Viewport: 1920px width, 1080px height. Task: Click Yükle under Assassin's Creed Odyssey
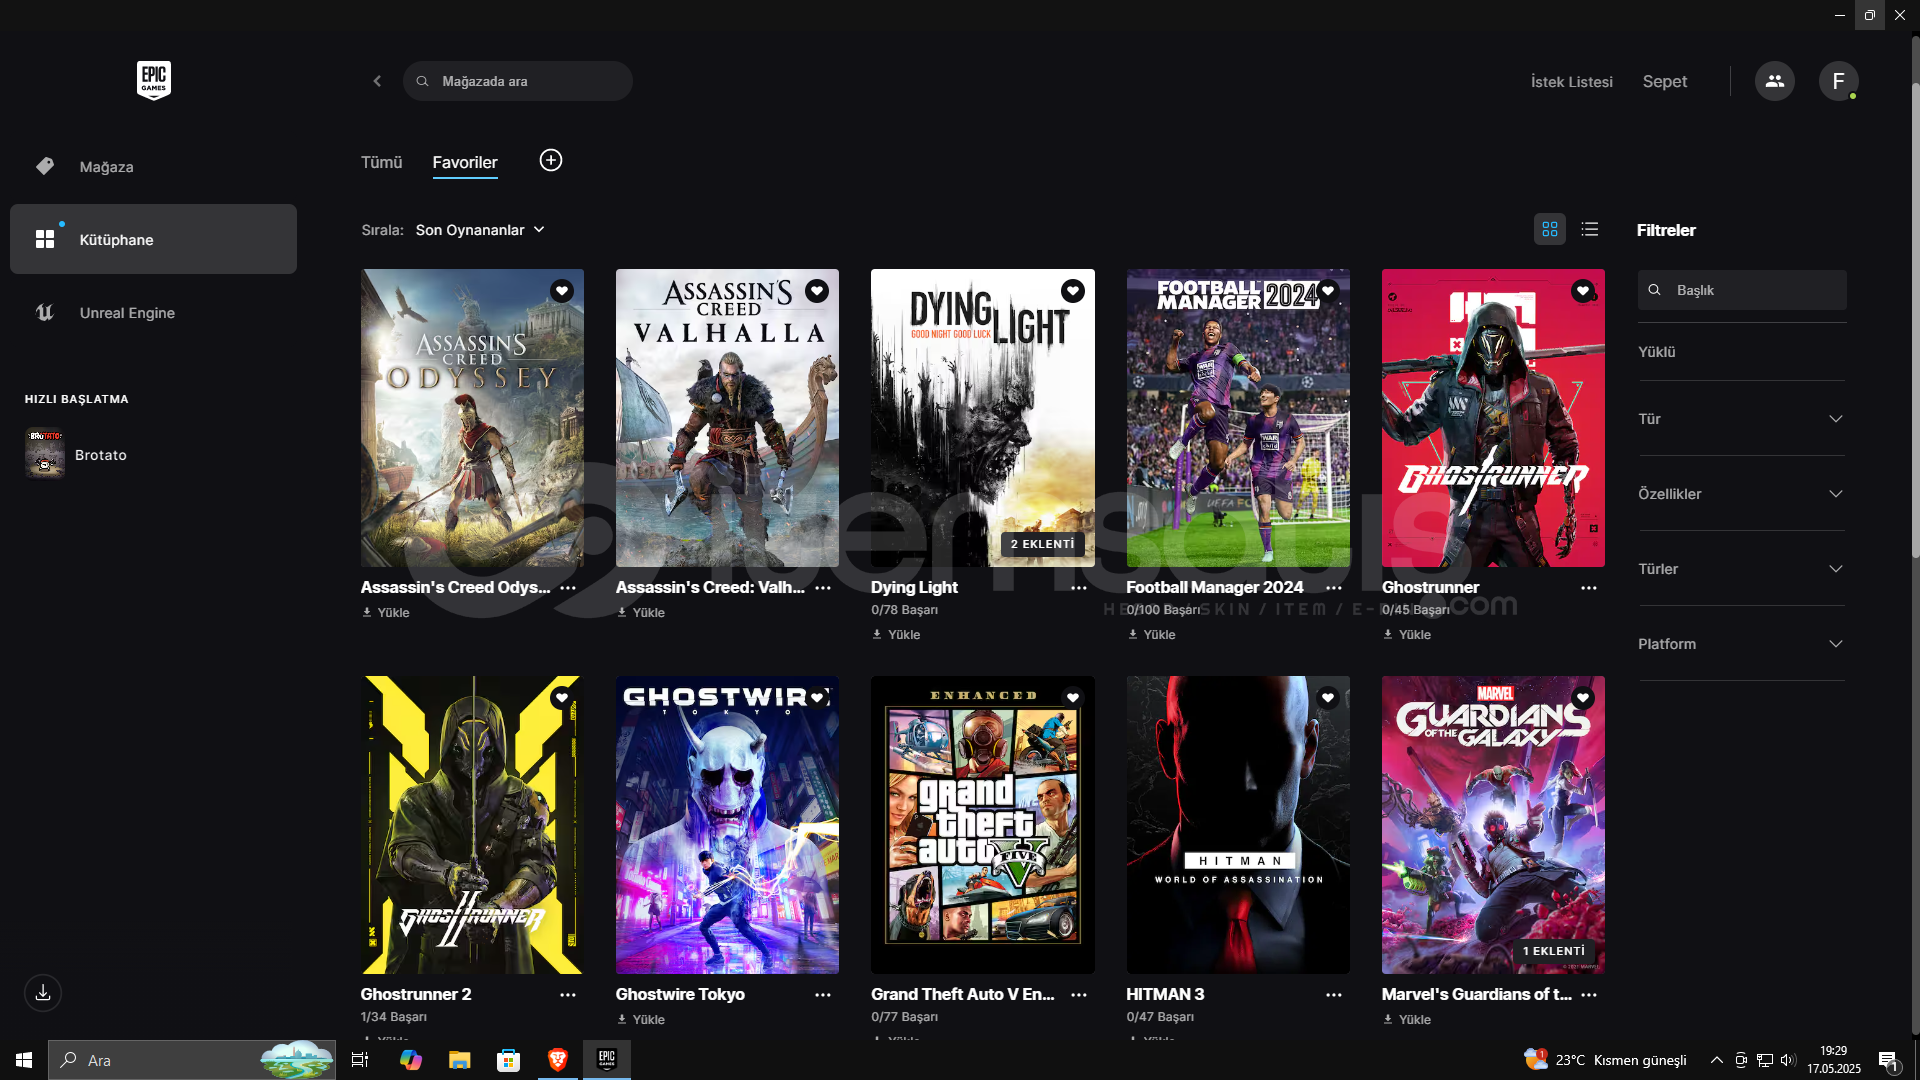pyautogui.click(x=386, y=613)
